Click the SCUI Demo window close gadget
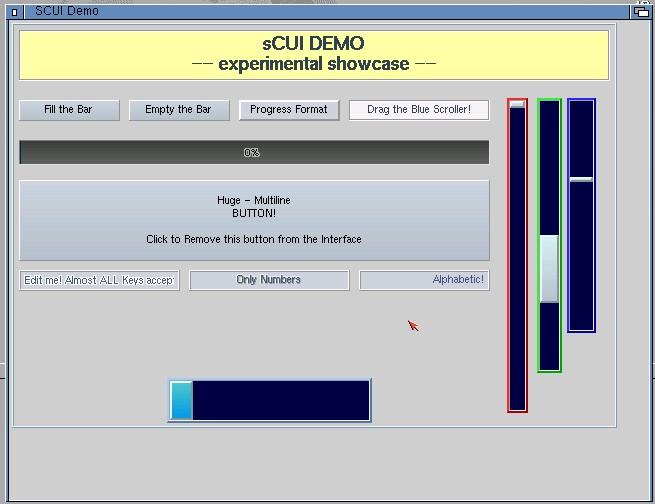Image resolution: width=655 pixels, height=504 pixels. point(14,11)
